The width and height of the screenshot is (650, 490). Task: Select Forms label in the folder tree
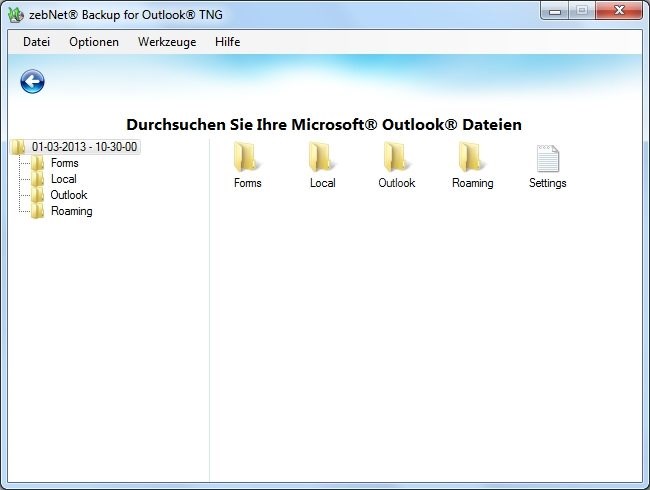[x=65, y=163]
